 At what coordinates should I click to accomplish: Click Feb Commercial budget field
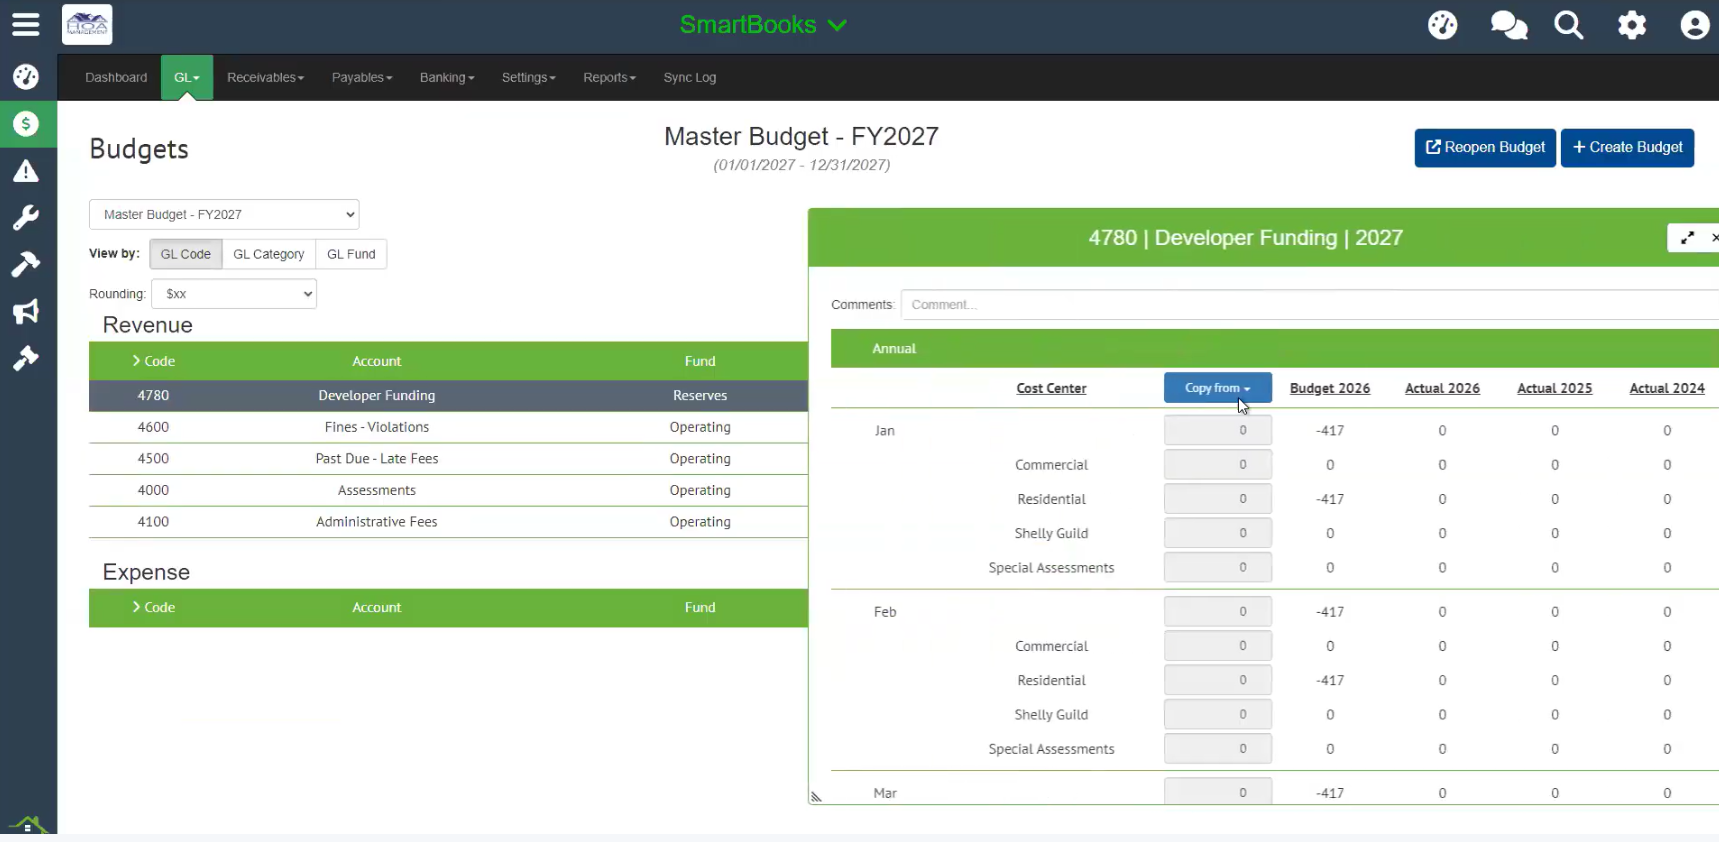click(1218, 646)
